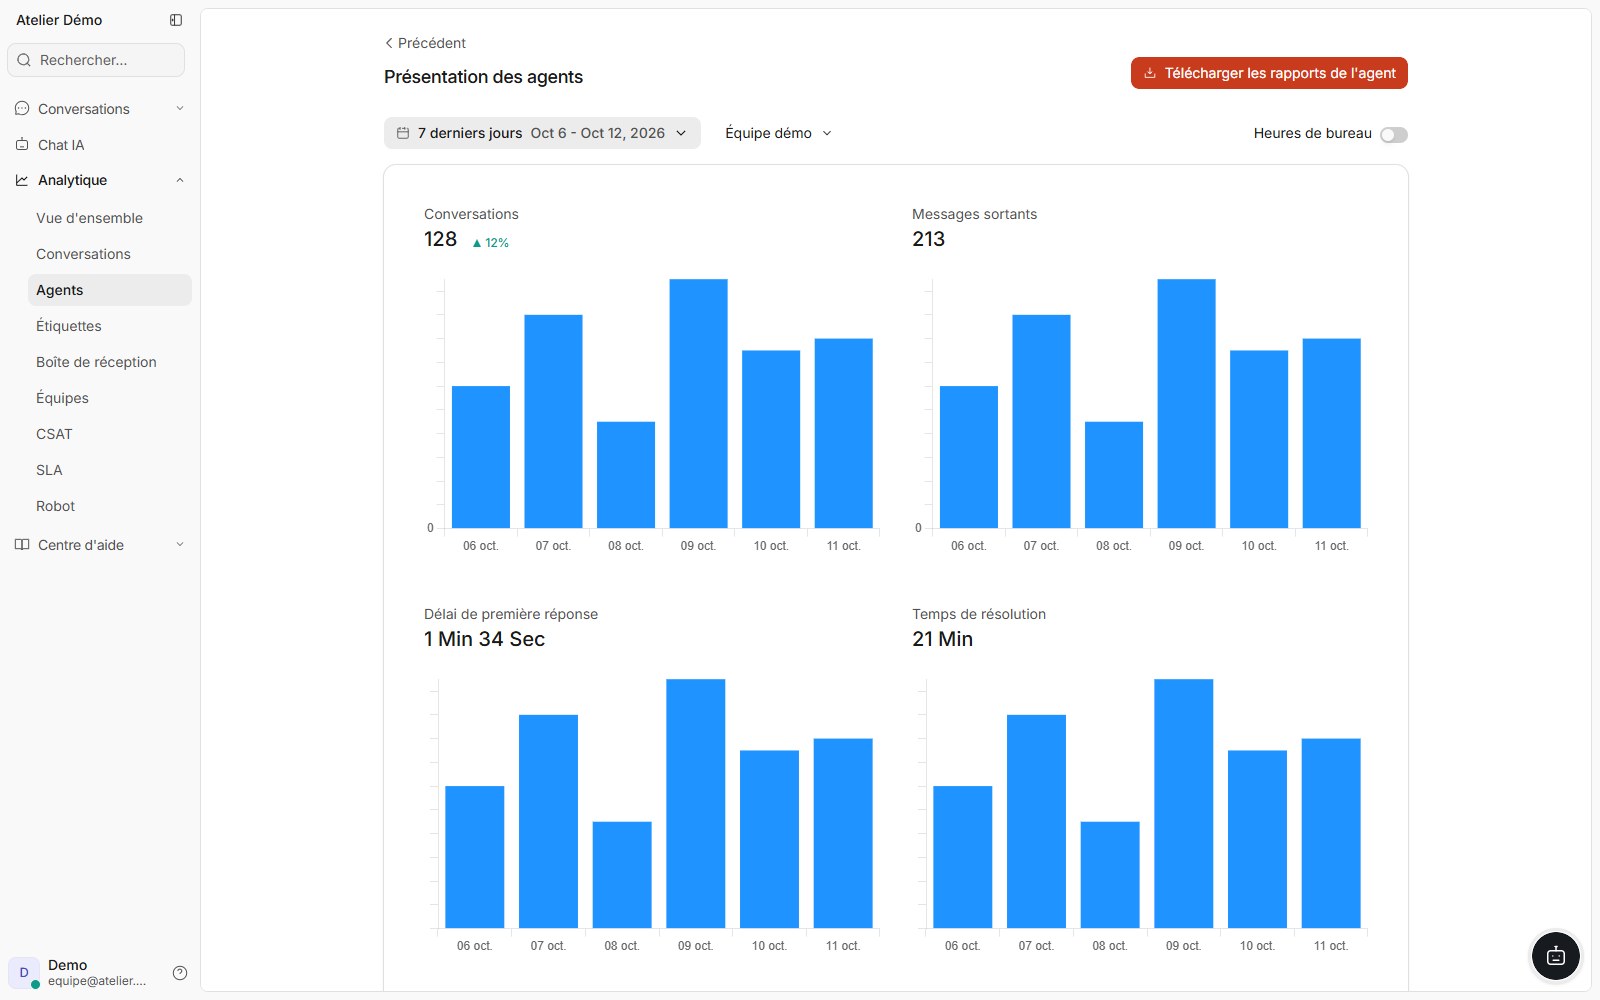Click the Centre d'aide book icon

point(22,544)
